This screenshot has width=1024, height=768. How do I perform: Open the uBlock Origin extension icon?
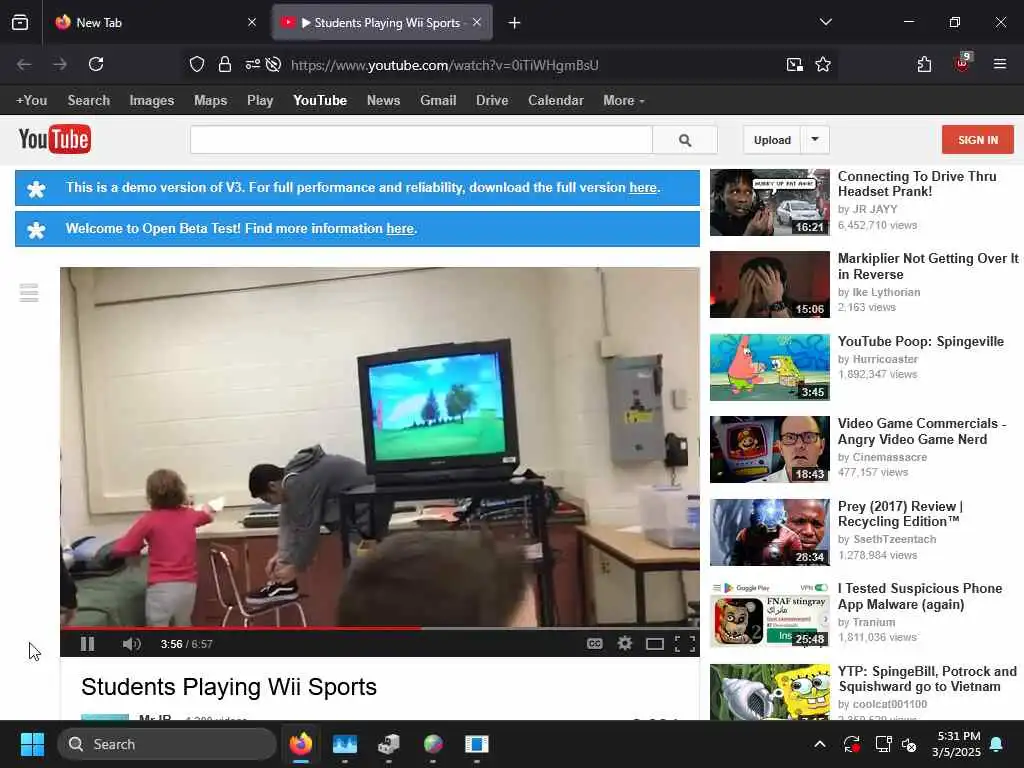[962, 63]
